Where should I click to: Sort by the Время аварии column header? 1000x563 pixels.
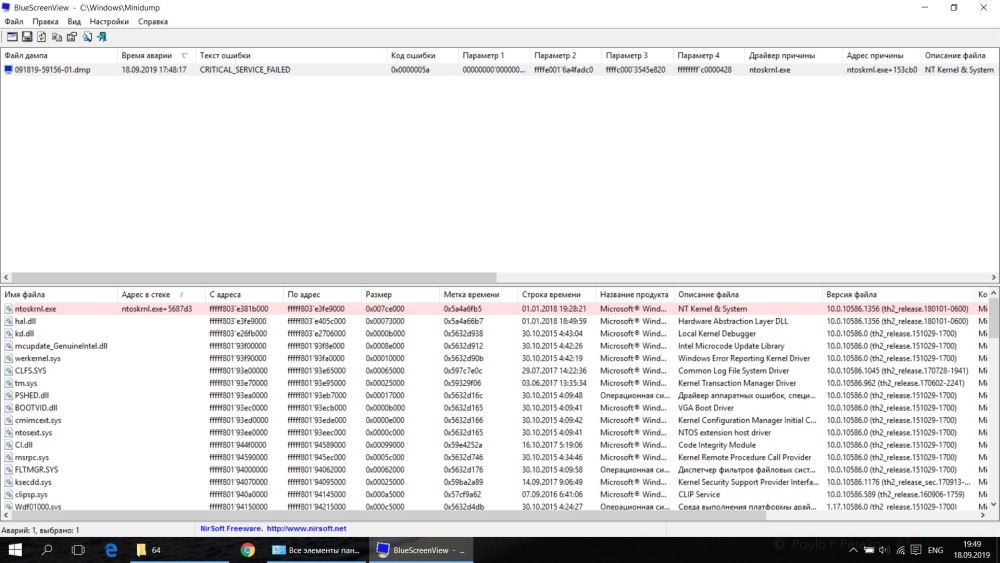point(156,55)
